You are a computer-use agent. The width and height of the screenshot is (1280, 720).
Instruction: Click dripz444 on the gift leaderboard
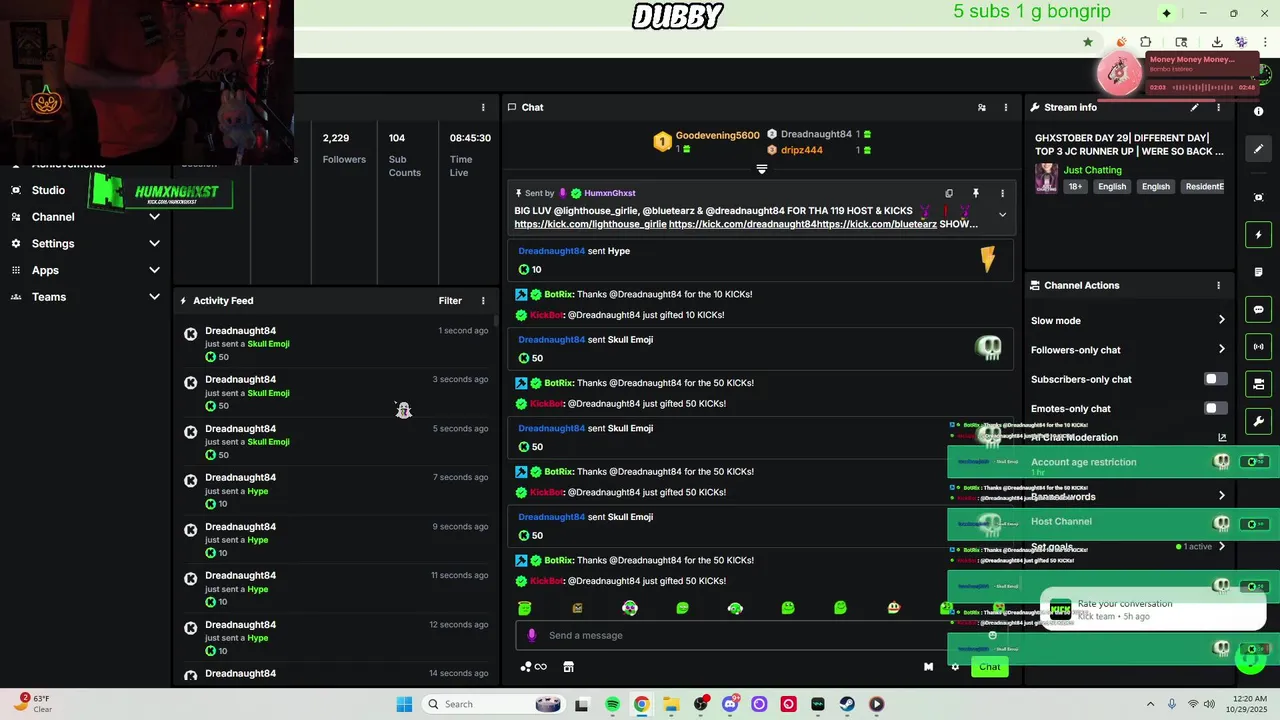coord(801,150)
